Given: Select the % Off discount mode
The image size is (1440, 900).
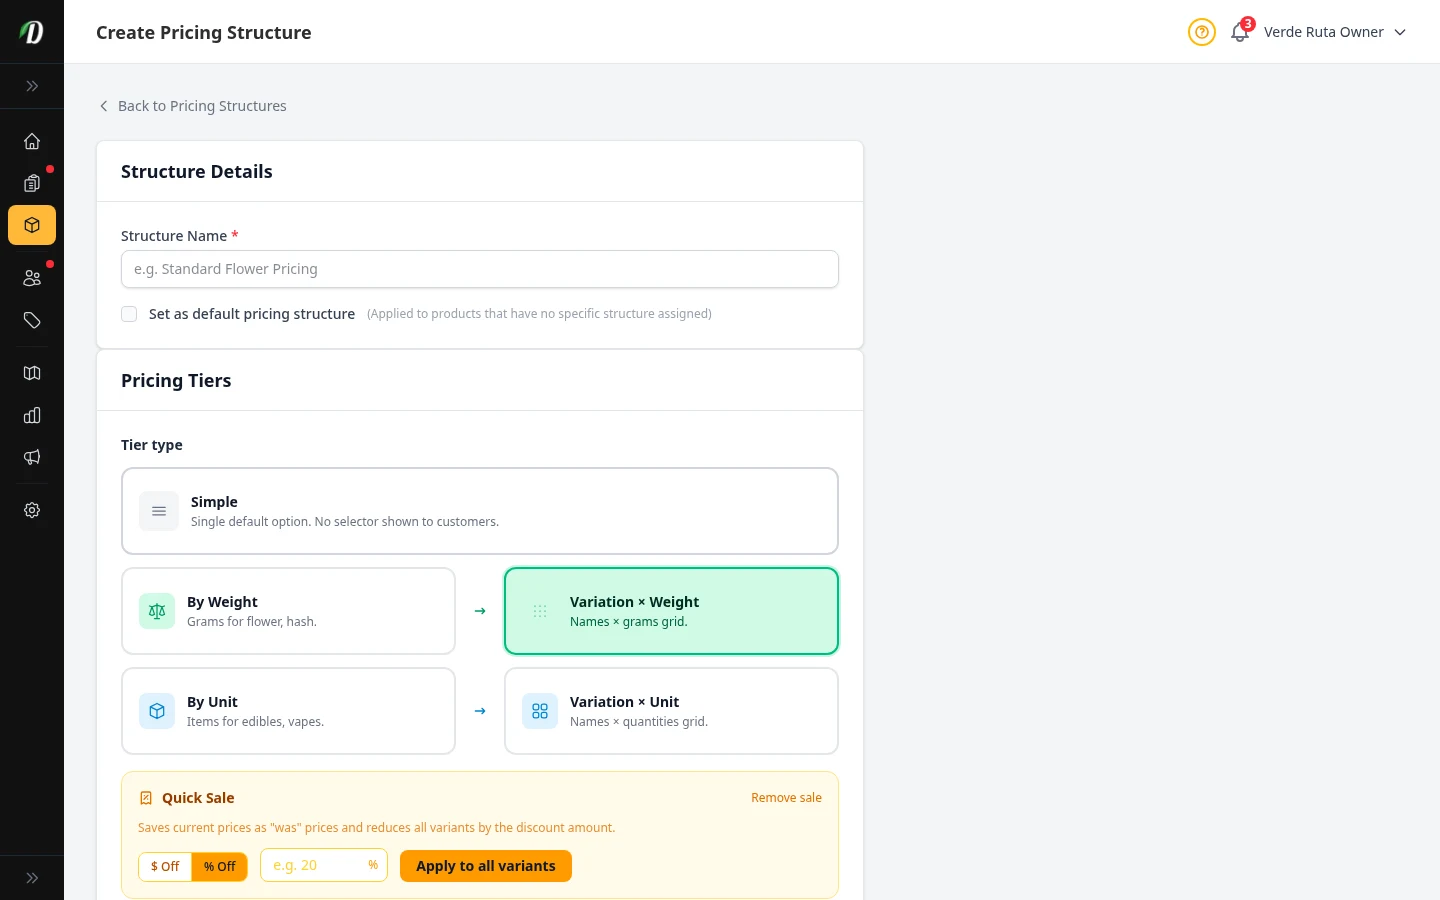Looking at the screenshot, I should click(x=219, y=866).
